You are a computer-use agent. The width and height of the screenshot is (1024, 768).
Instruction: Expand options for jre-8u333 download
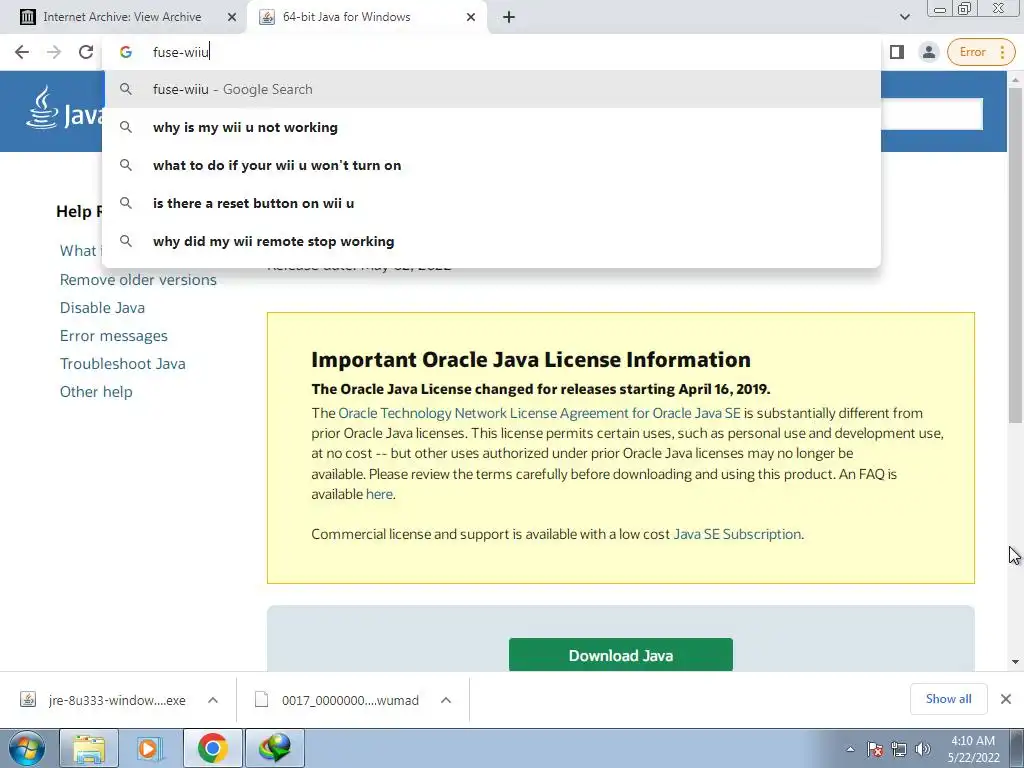[213, 700]
